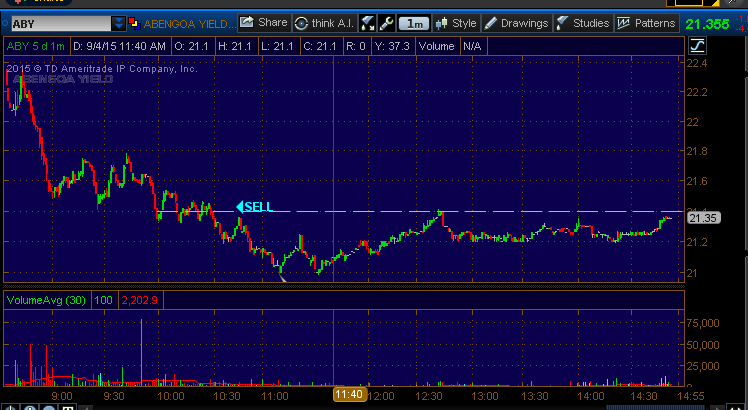Launch the think A.I. tool
The image size is (748, 410).
tap(323, 22)
